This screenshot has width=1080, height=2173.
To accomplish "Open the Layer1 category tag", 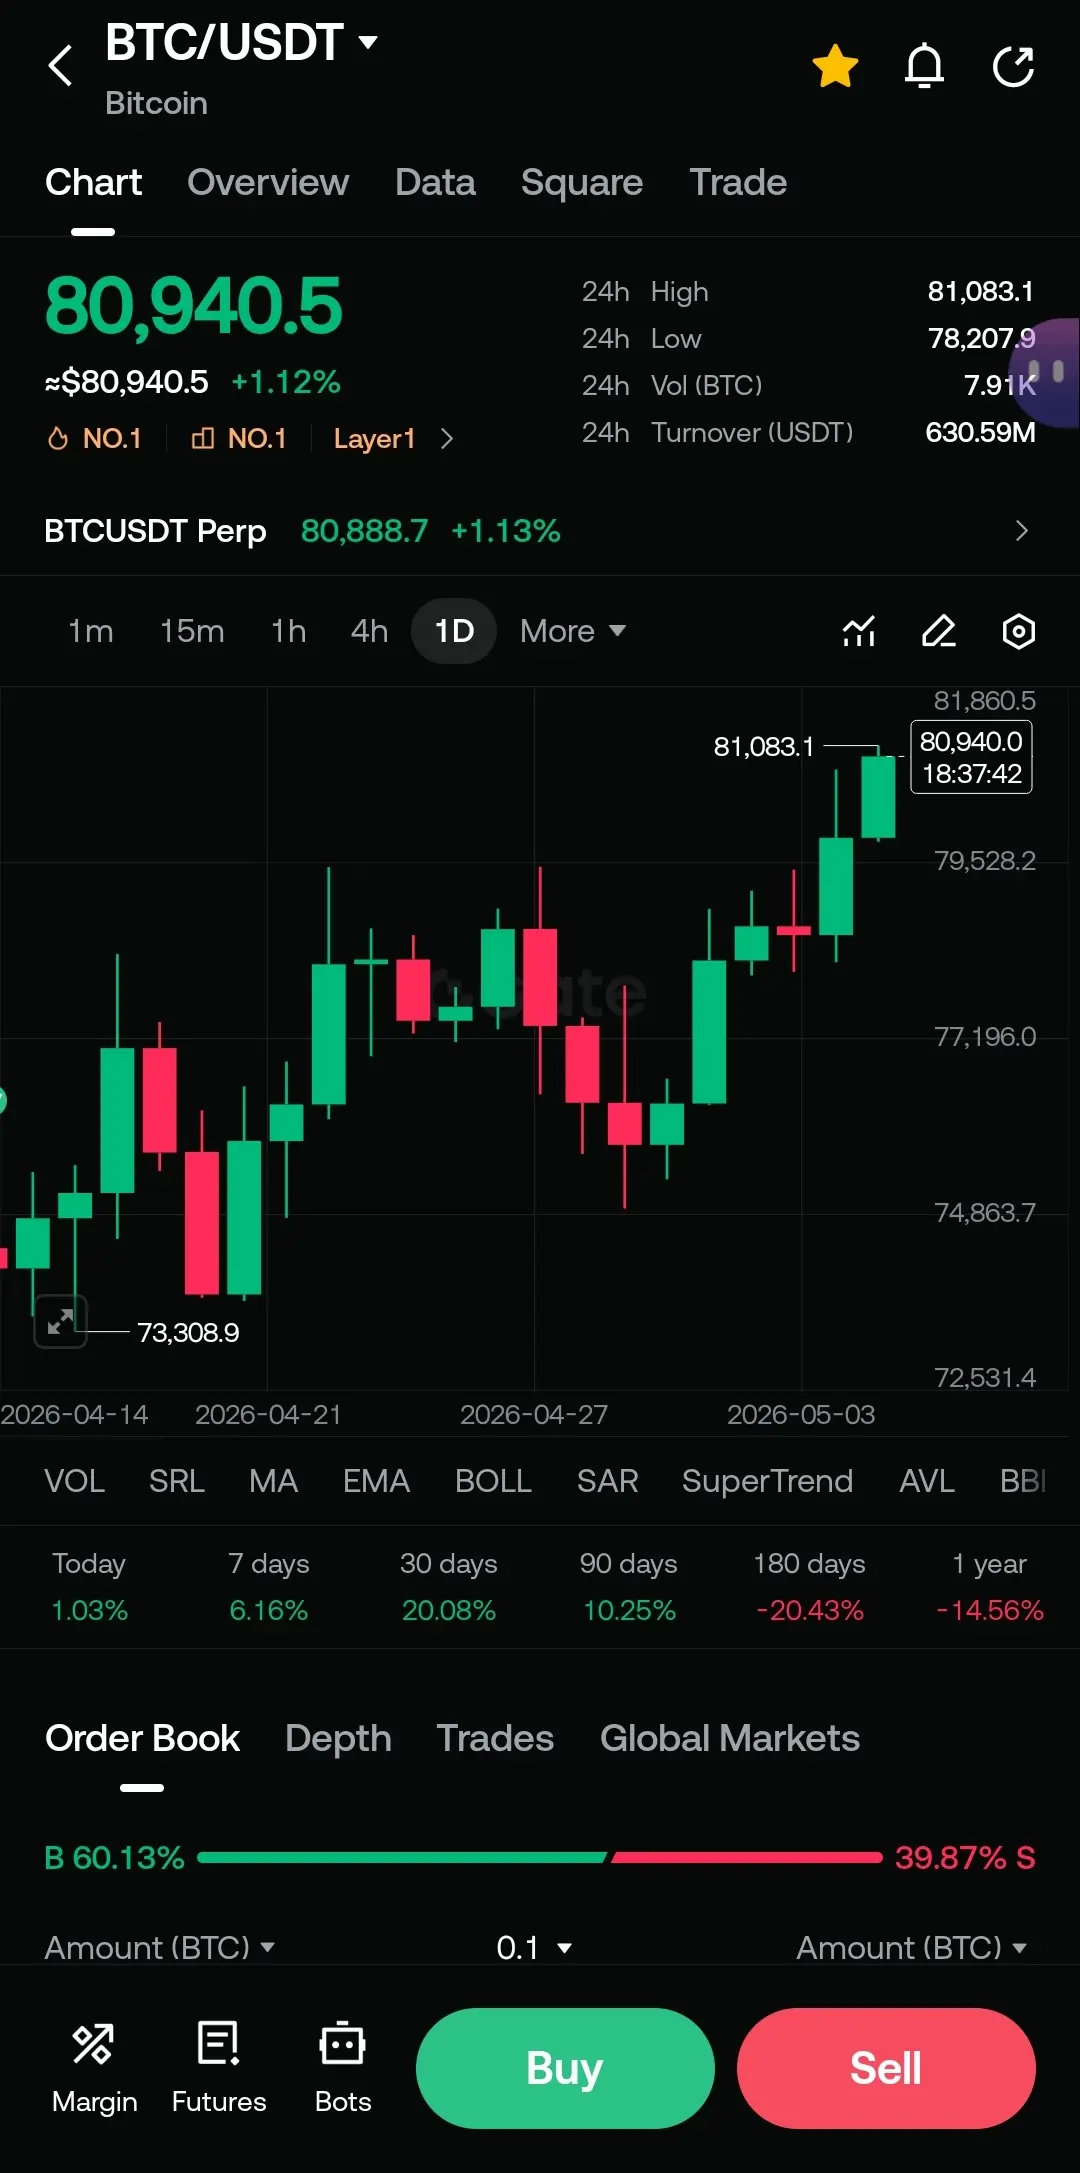I will coord(374,438).
